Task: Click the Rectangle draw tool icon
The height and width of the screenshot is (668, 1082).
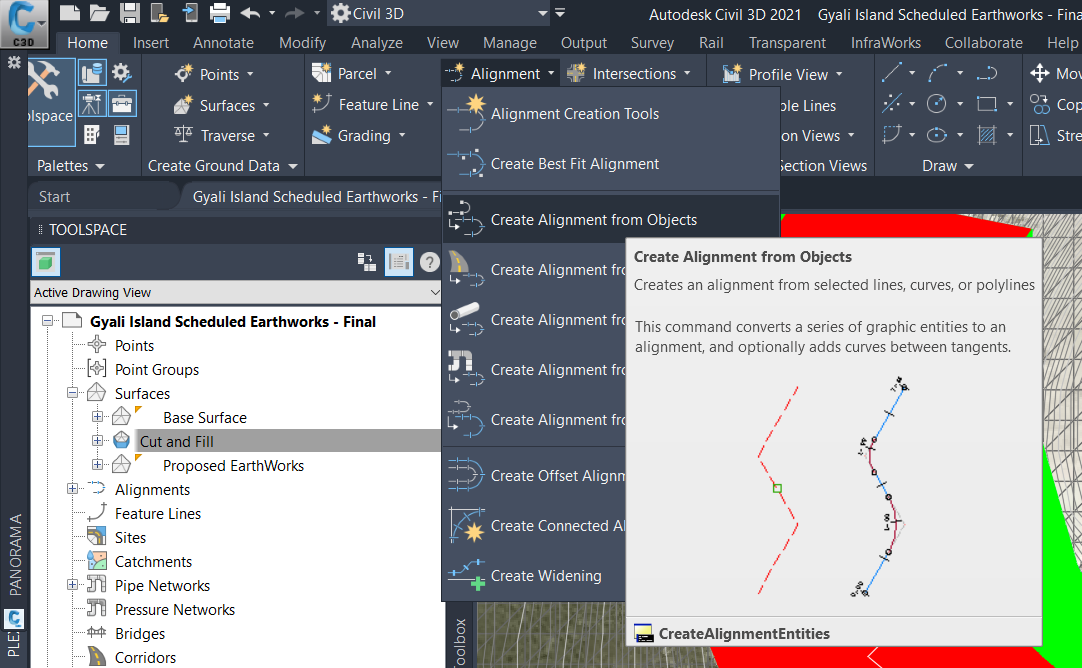Action: (987, 104)
